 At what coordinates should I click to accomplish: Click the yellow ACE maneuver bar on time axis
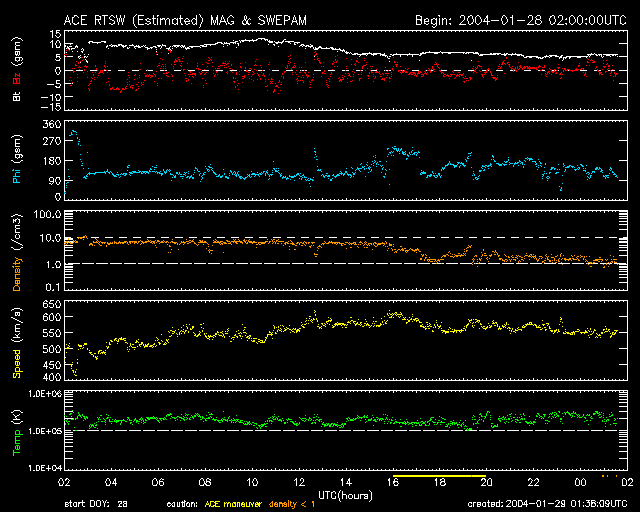point(439,477)
